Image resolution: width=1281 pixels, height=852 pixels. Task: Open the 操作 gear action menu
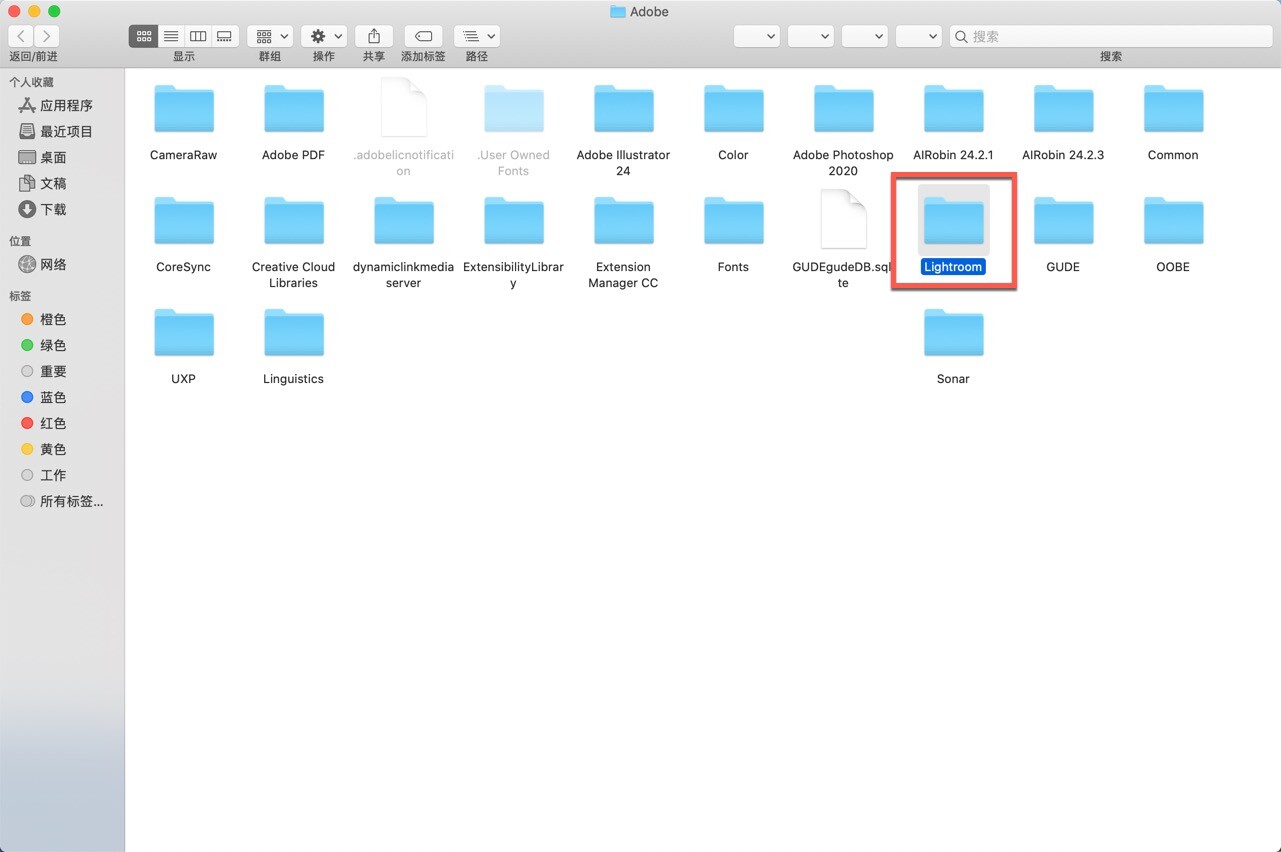tap(324, 36)
